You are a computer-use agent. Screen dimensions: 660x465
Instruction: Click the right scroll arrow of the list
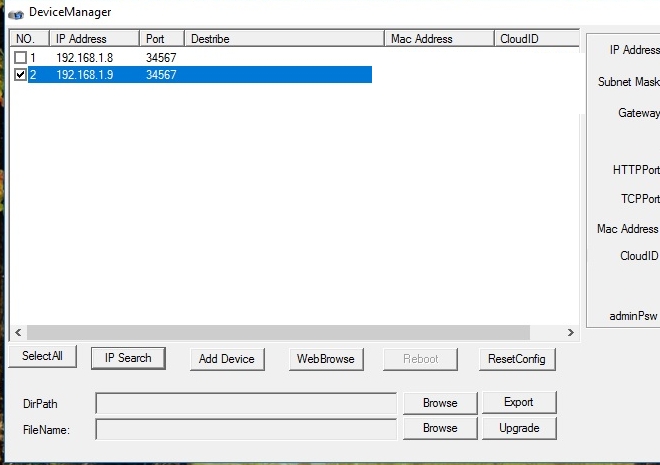[571, 332]
